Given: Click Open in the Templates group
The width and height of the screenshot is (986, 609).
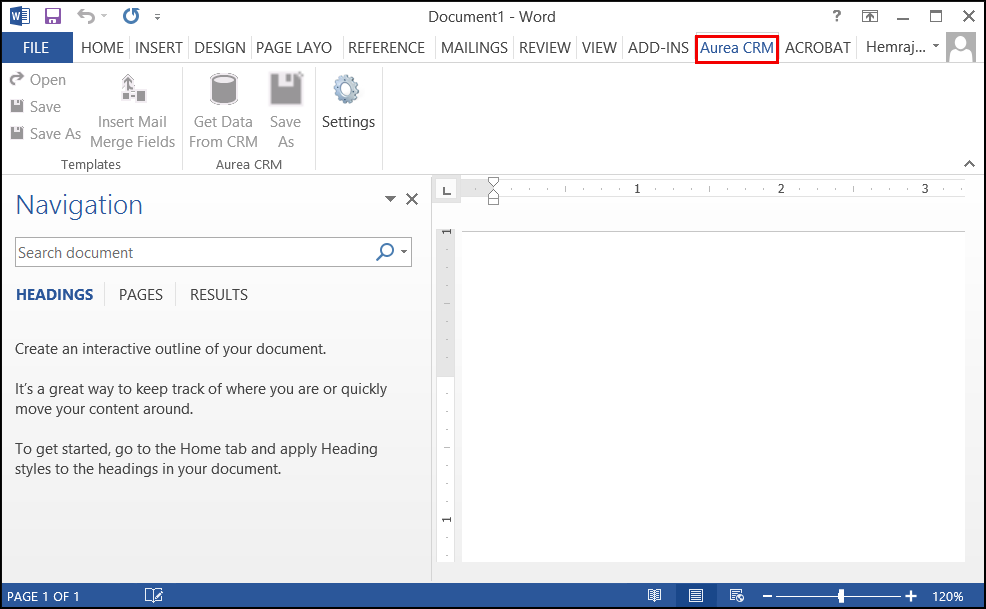Looking at the screenshot, I should click(x=38, y=80).
